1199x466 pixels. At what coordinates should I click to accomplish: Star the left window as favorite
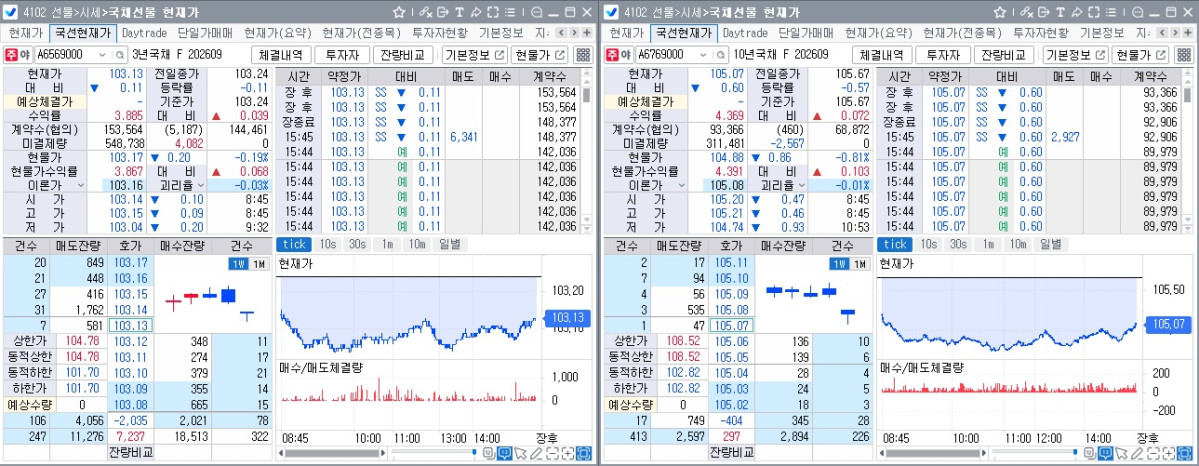(399, 12)
